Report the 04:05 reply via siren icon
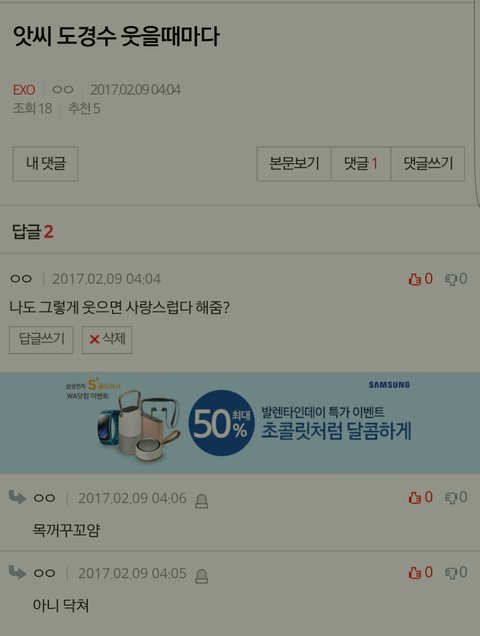This screenshot has height=636, width=480. coord(202,576)
